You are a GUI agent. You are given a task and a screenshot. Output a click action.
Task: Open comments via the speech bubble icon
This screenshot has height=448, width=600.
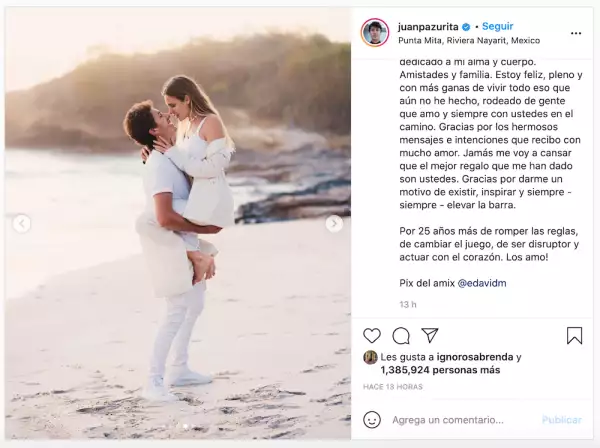pyautogui.click(x=401, y=336)
